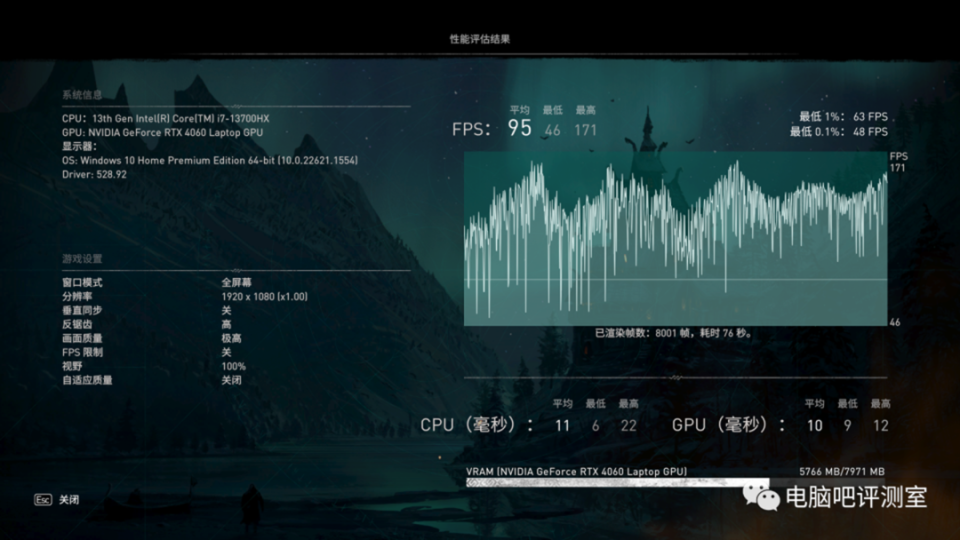Click the GPU average value 10
The image size is (960, 540).
click(814, 426)
